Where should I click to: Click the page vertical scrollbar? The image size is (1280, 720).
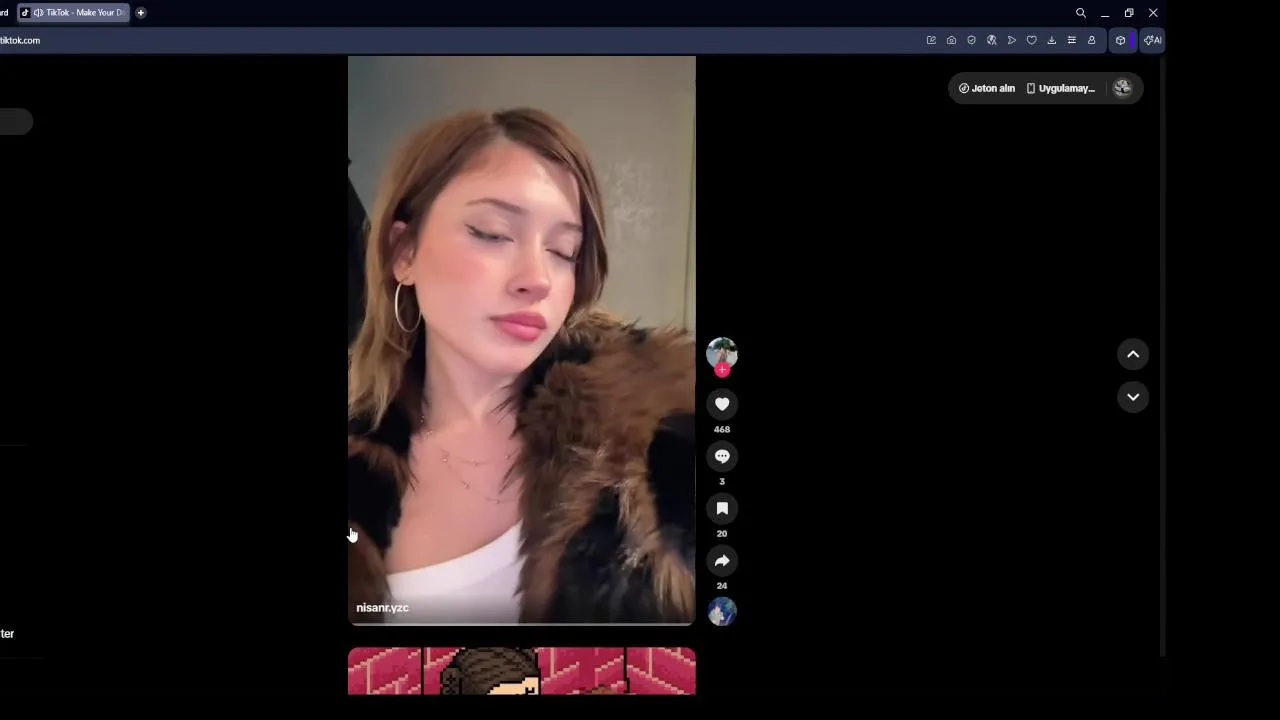1162,355
